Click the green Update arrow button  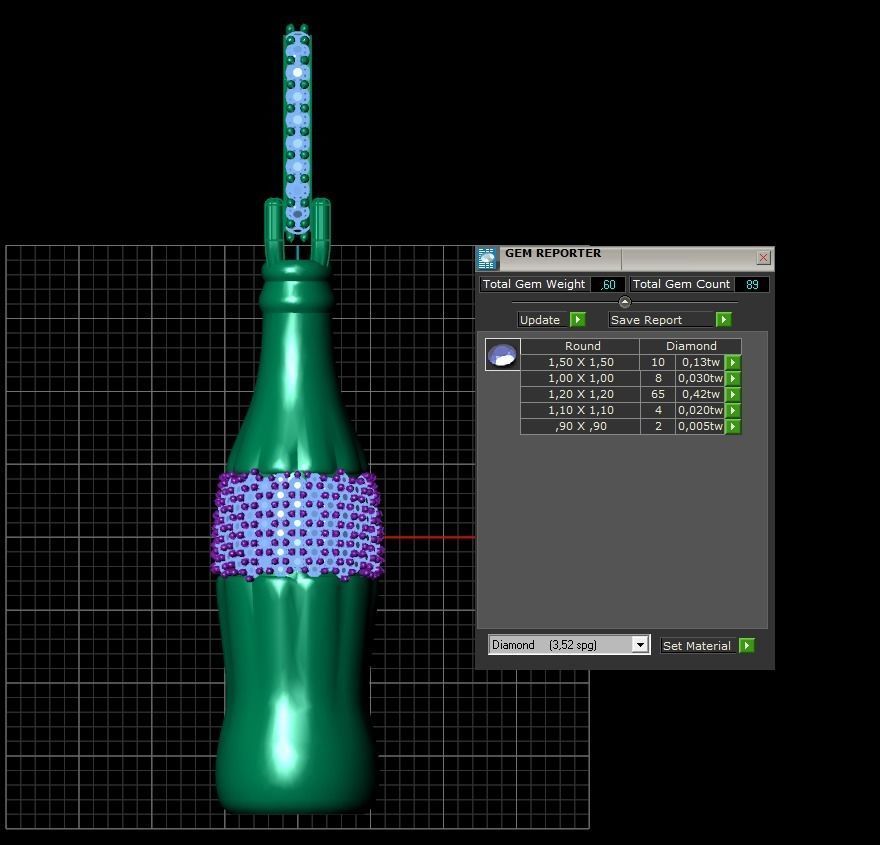click(x=578, y=319)
